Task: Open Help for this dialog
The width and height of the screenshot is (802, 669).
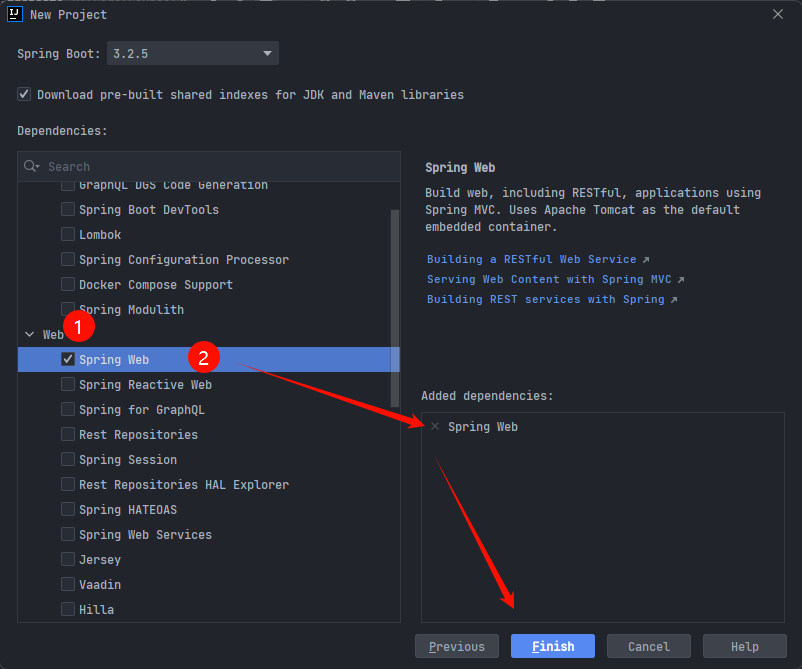Action: click(745, 646)
